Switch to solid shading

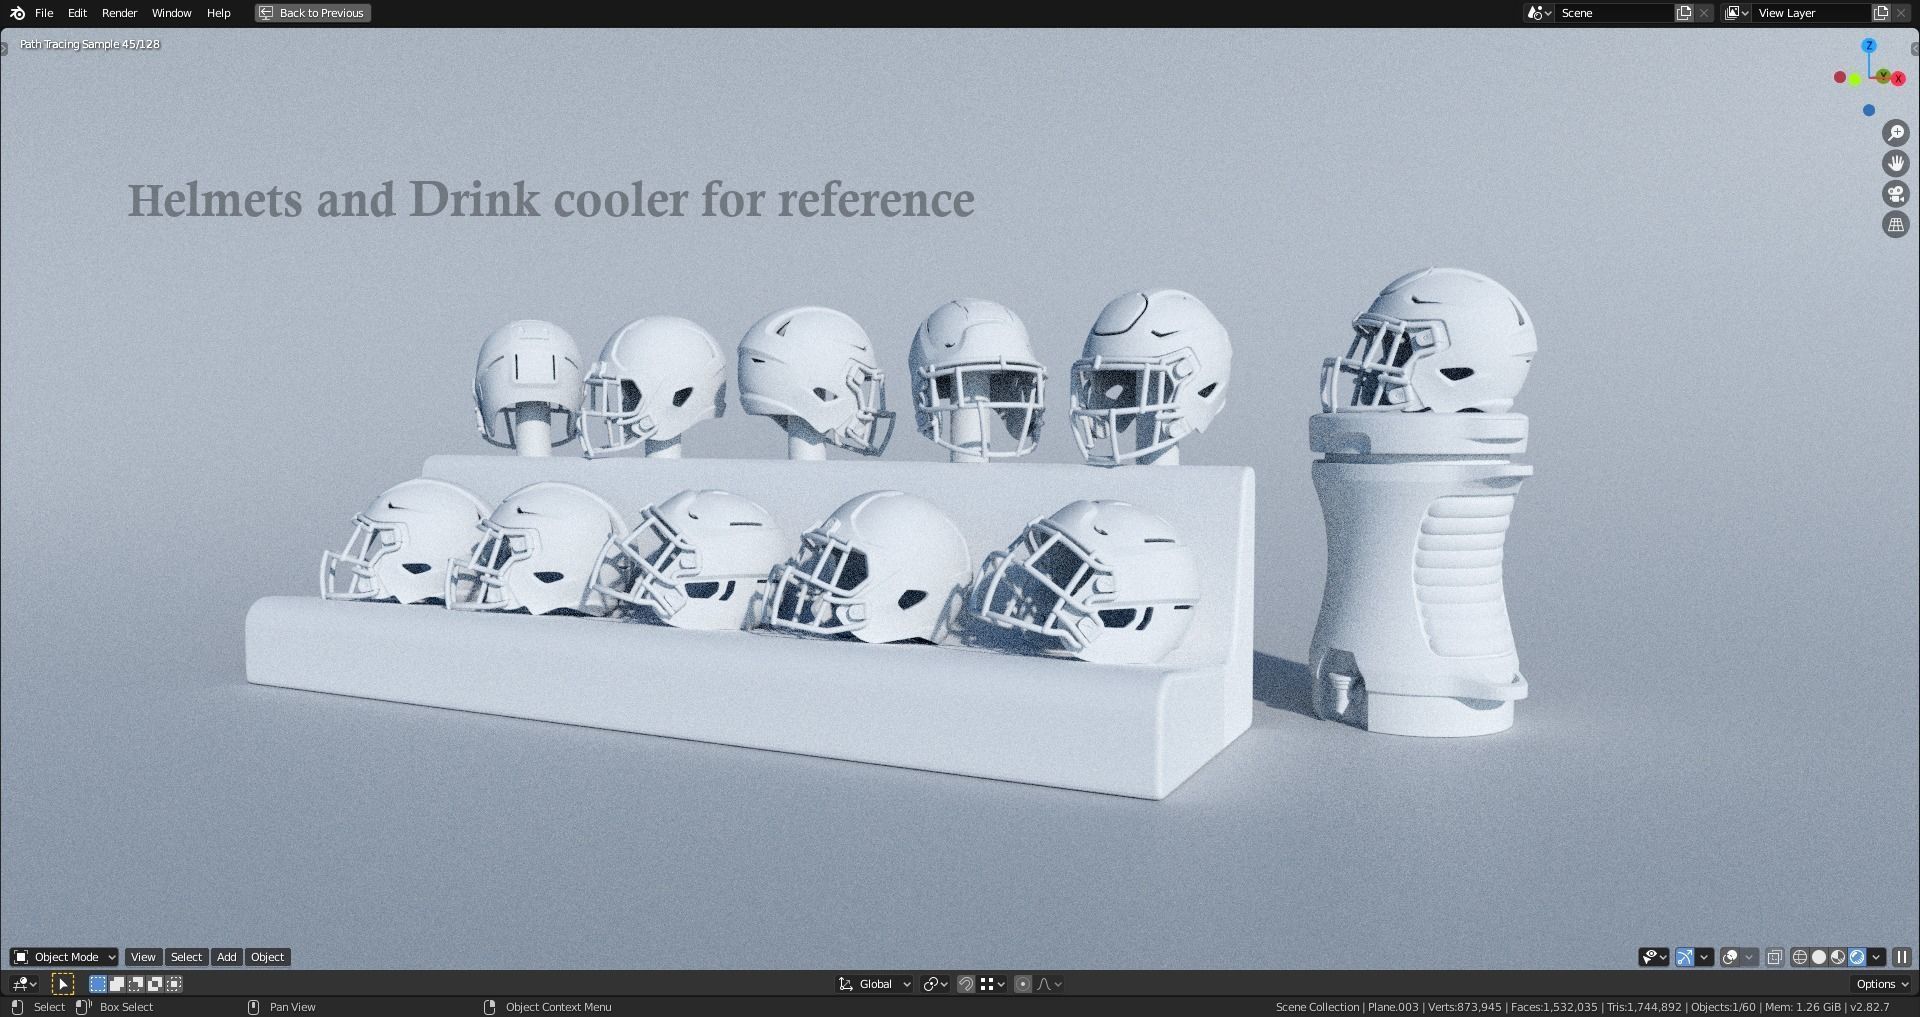1819,957
